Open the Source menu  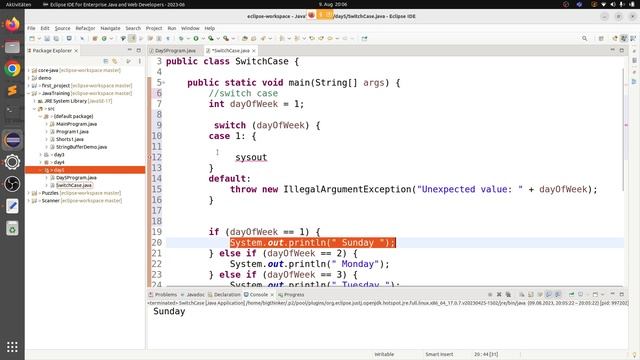coord(62,28)
